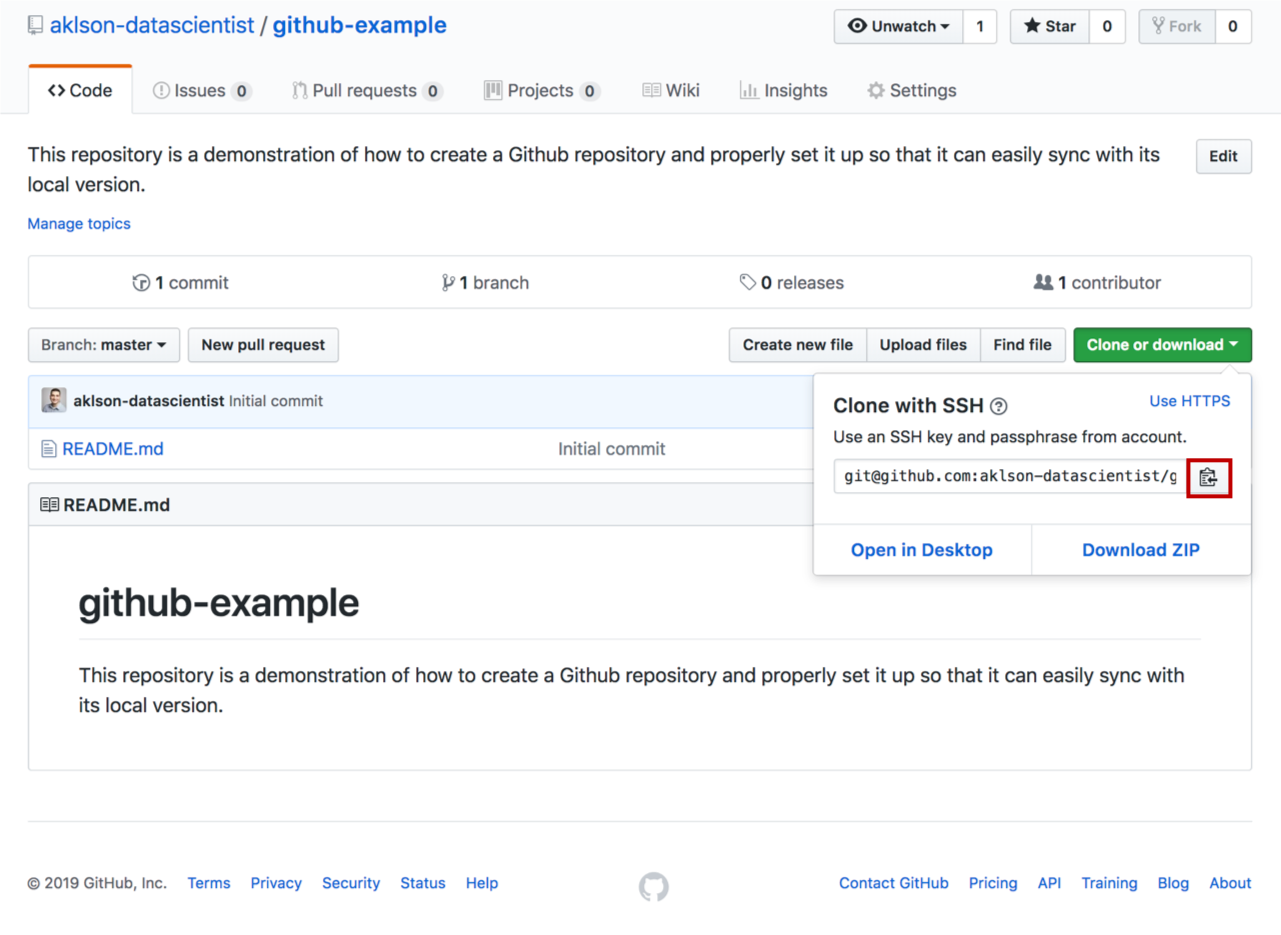This screenshot has width=1281, height=935.
Task: Copy the SSH URL to clipboard
Action: coord(1209,478)
